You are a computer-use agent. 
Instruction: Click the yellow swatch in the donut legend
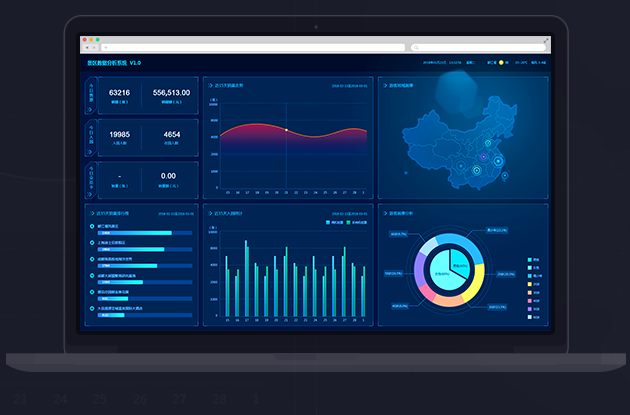pos(530,284)
